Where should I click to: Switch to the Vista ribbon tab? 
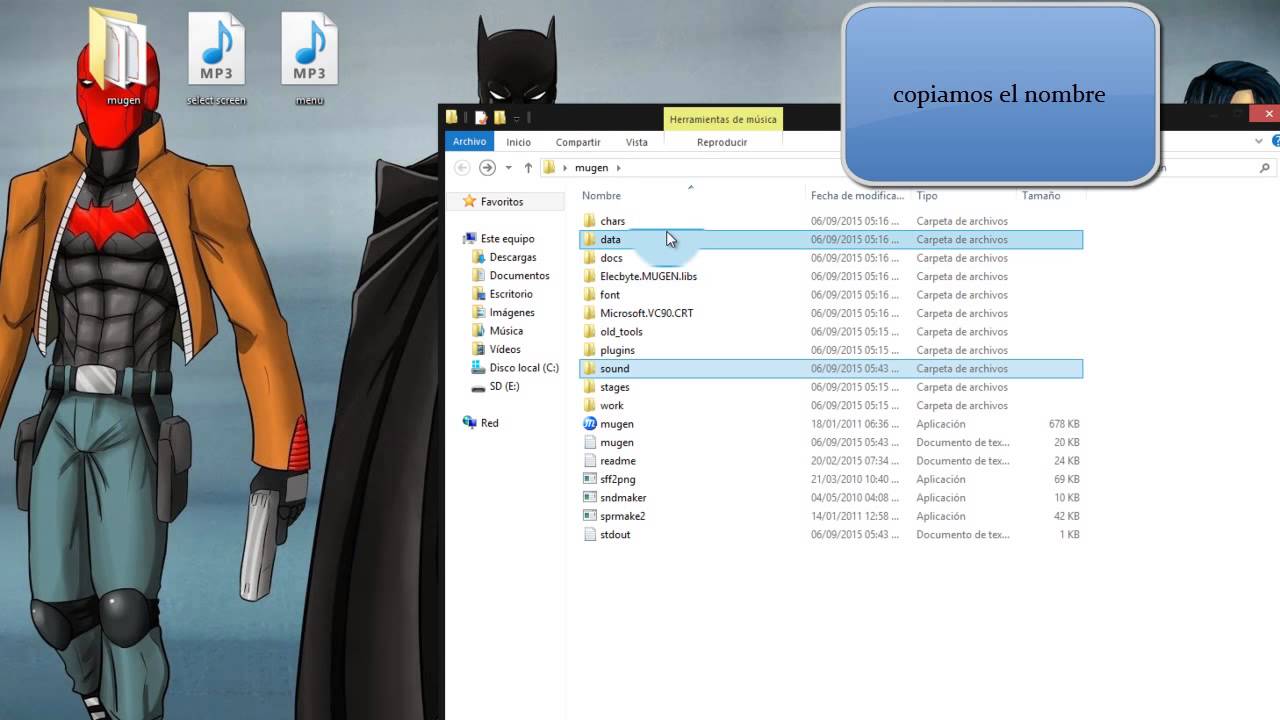636,142
